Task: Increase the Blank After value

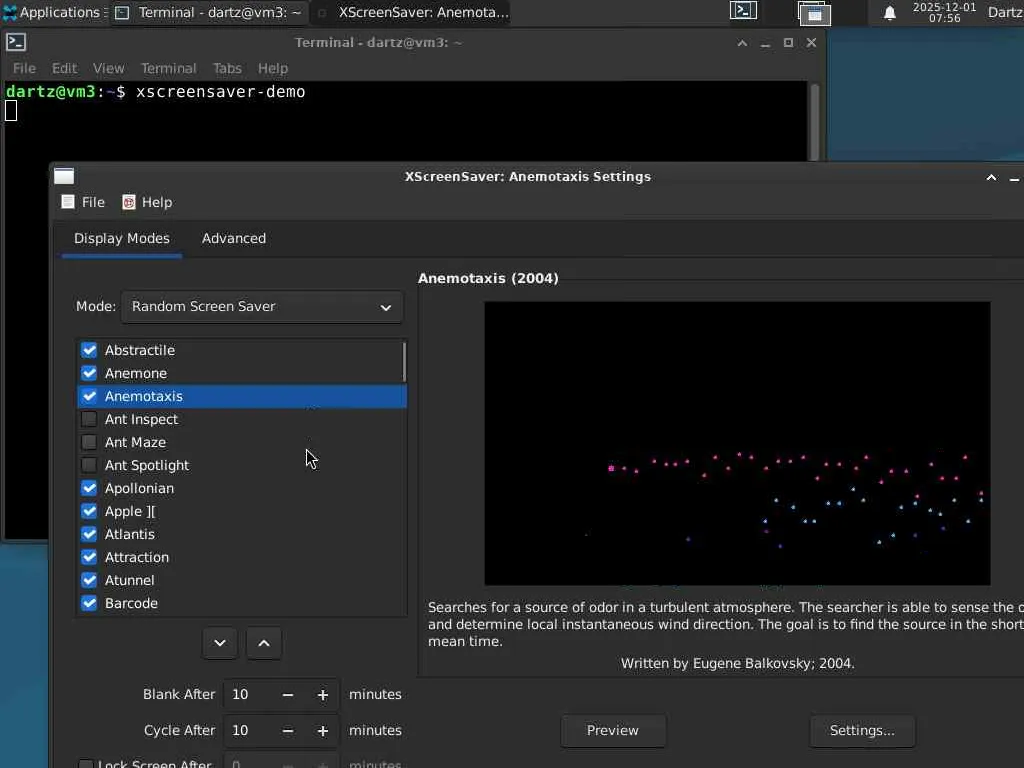Action: click(x=323, y=695)
